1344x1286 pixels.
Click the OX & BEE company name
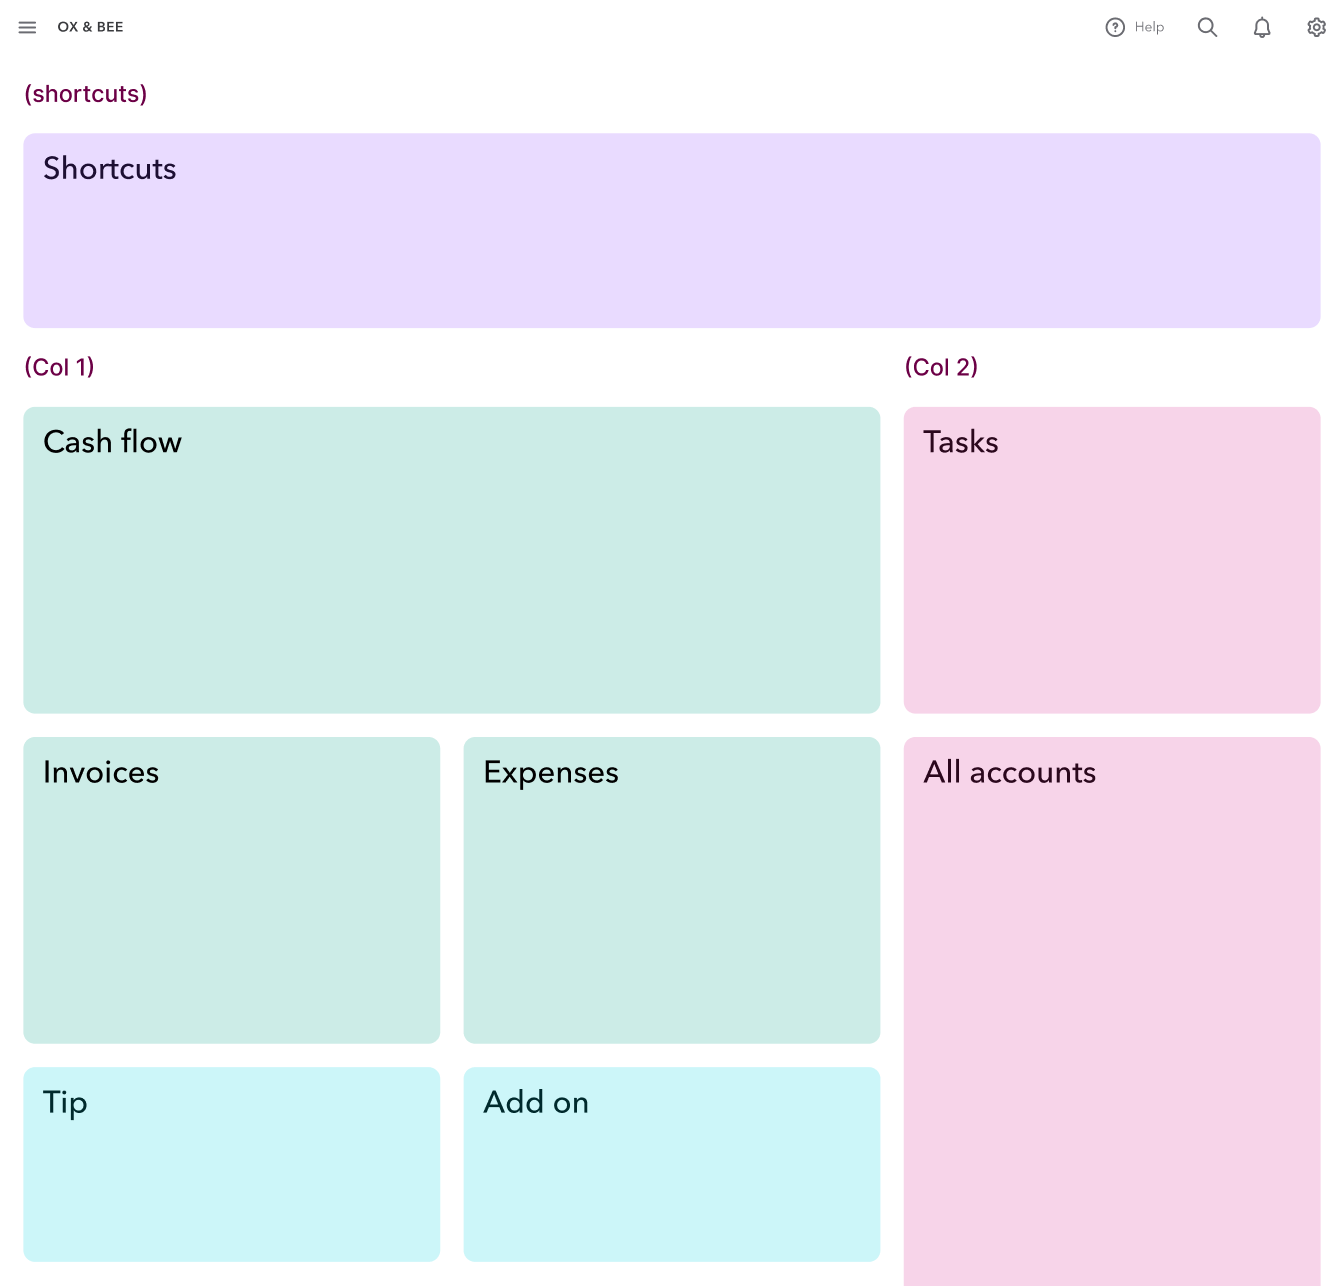point(91,27)
